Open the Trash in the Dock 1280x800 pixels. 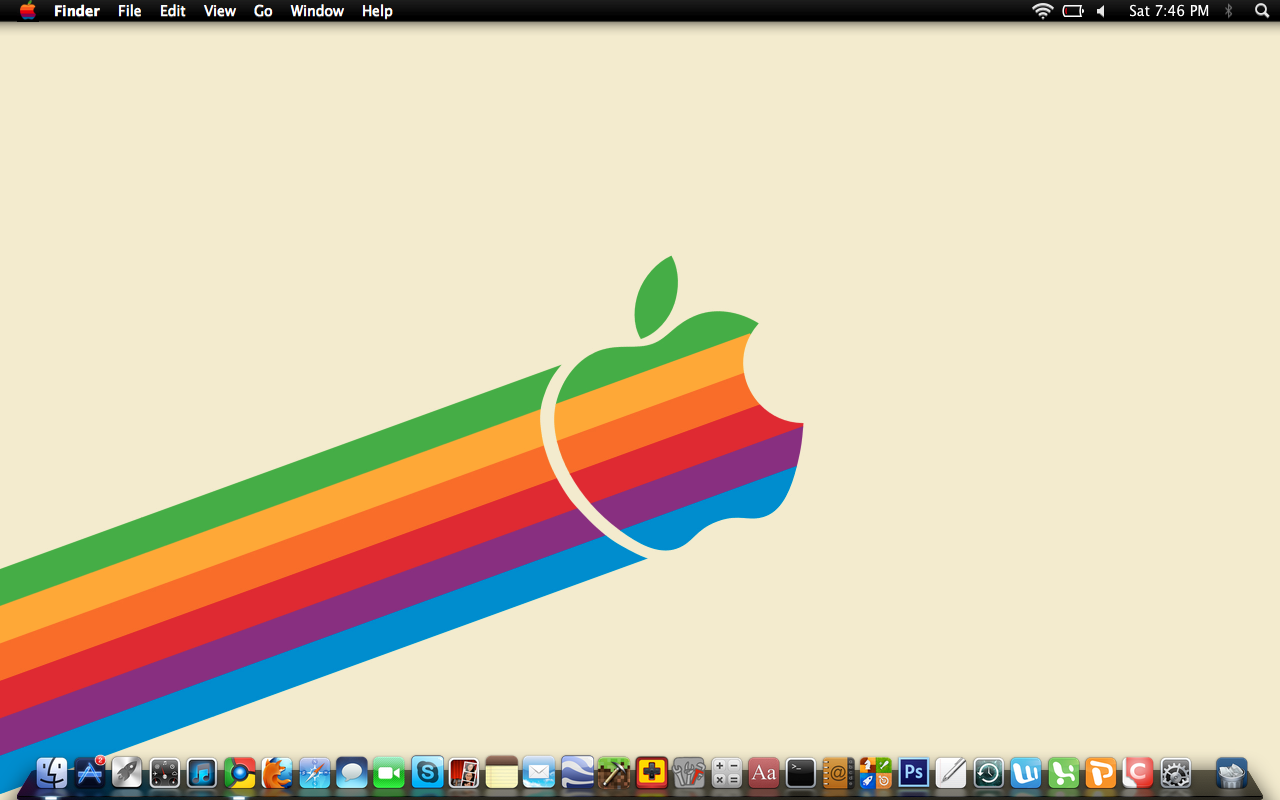click(1232, 773)
